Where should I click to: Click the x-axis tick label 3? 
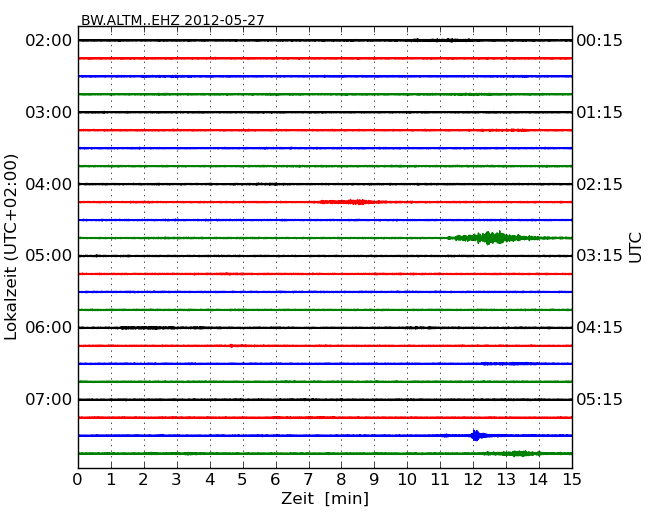(x=176, y=479)
